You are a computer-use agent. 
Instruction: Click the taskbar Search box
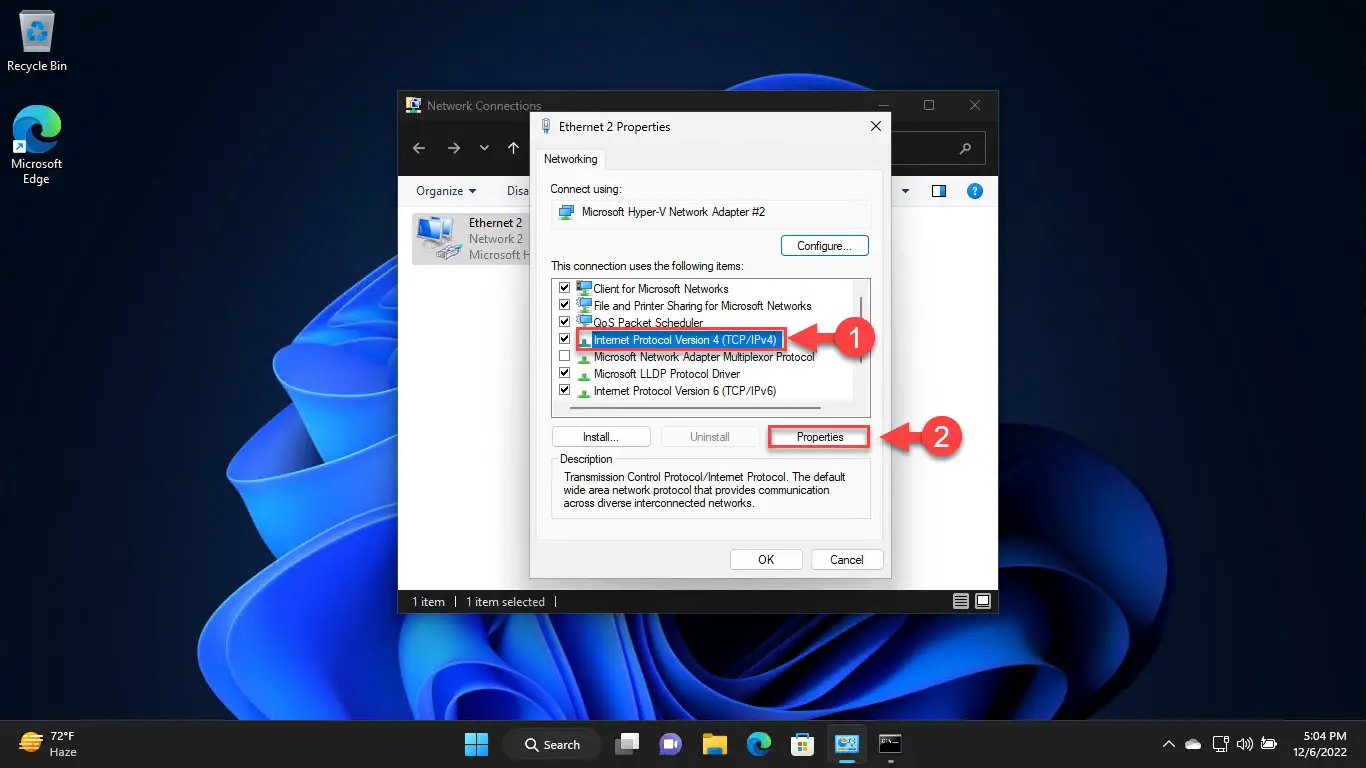click(x=550, y=744)
